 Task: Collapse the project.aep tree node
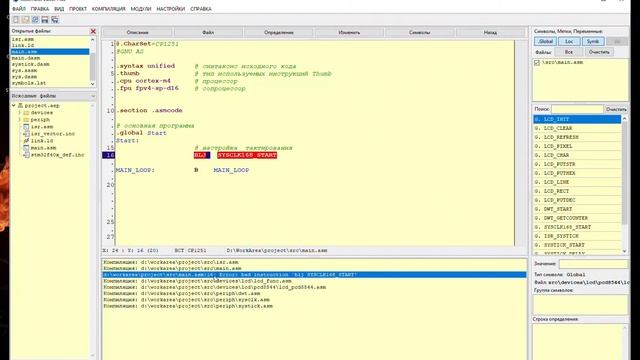pyautogui.click(x=13, y=105)
